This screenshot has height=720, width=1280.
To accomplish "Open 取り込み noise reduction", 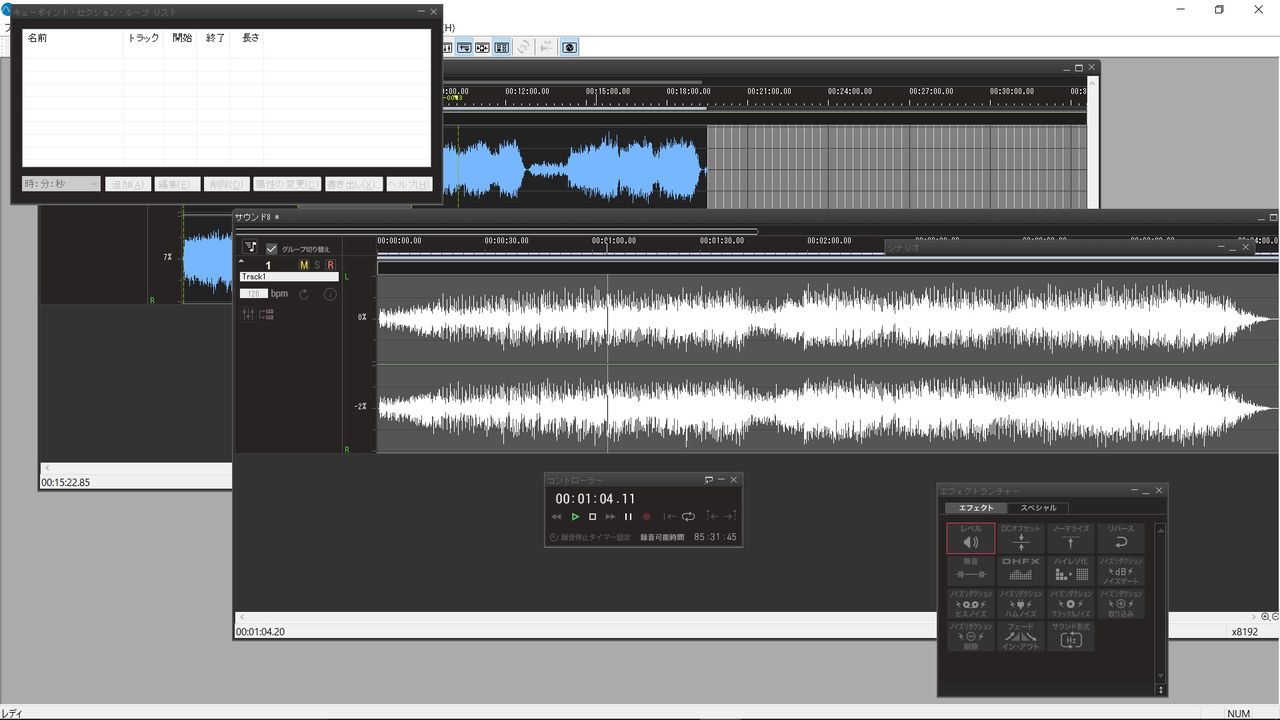I will coord(1120,604).
